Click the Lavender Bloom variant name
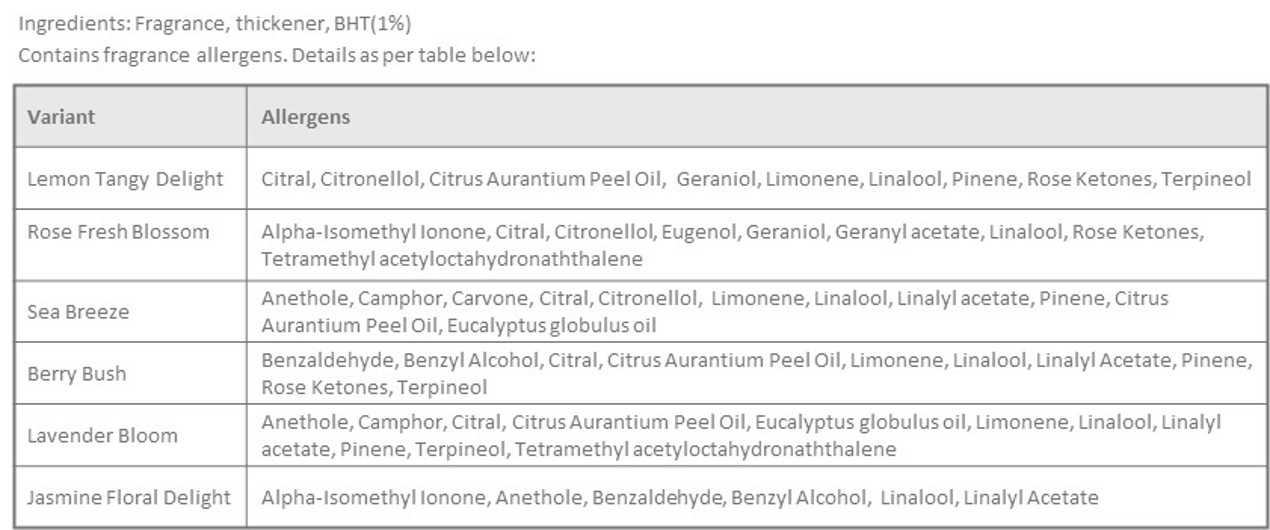This screenshot has height=530, width=1270. click(102, 436)
